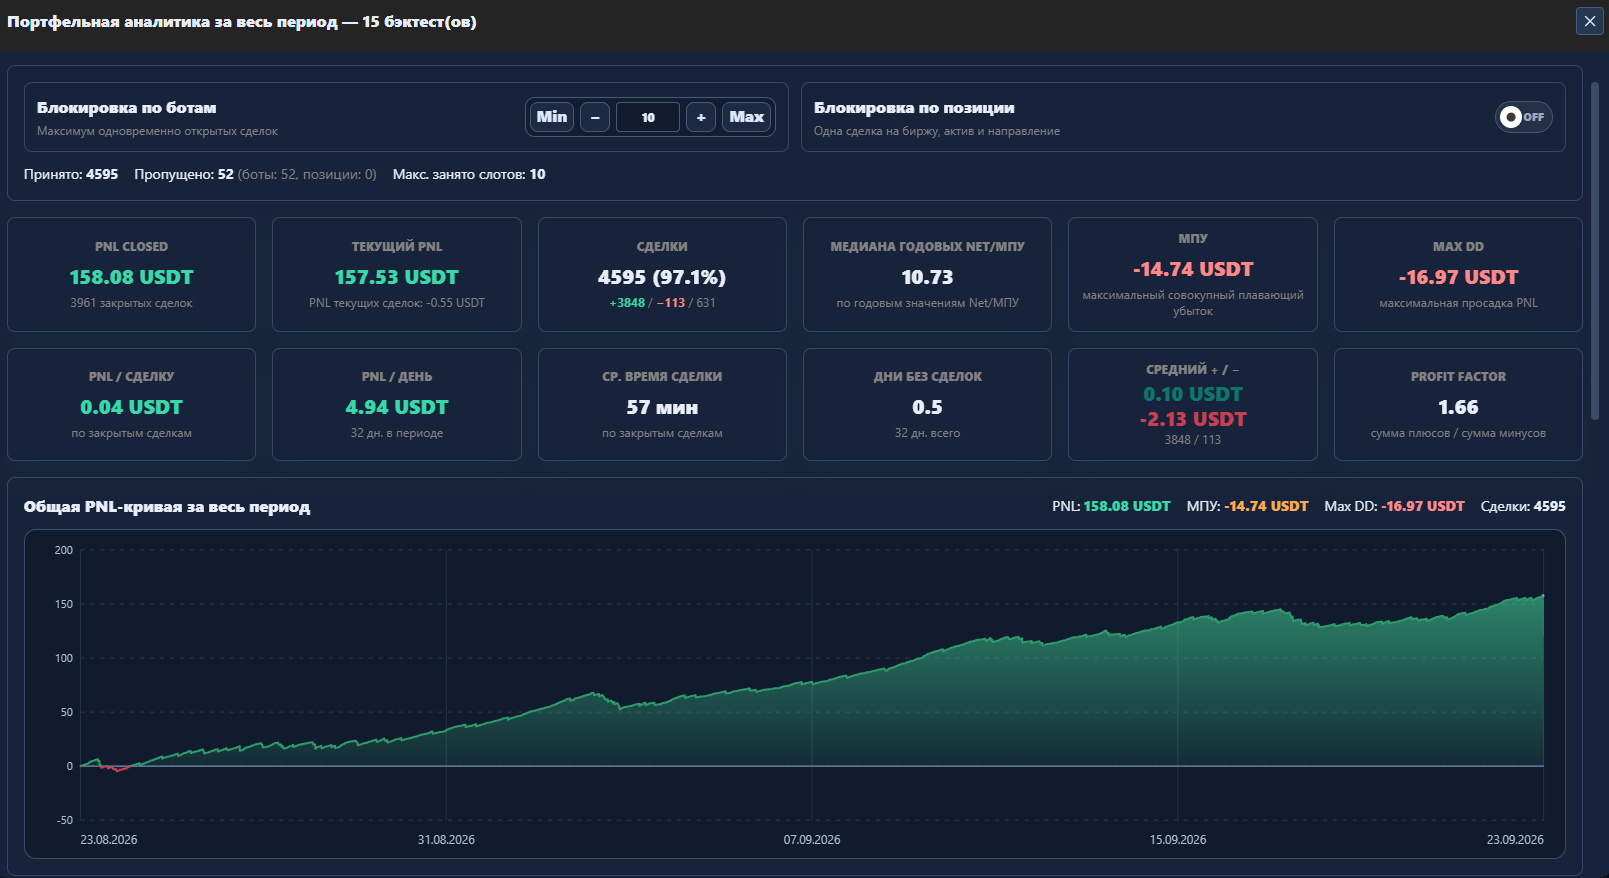Click the Макс. занято слотов: 10 text
1609x878 pixels.
pos(469,174)
